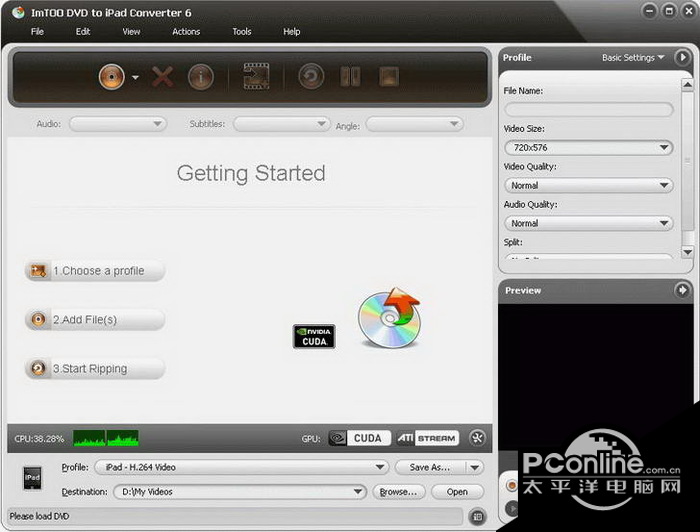This screenshot has width=700, height=532.
Task: Toggle the ATI Stream button
Action: [428, 438]
